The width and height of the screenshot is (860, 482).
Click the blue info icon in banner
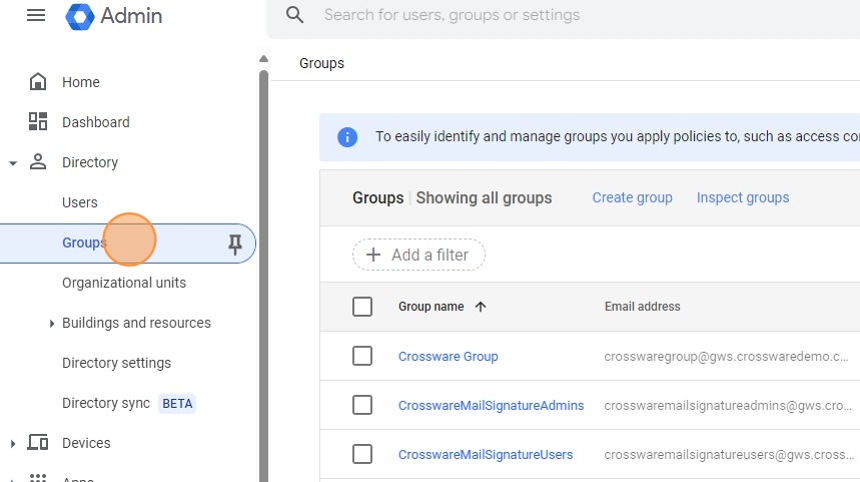tap(348, 137)
